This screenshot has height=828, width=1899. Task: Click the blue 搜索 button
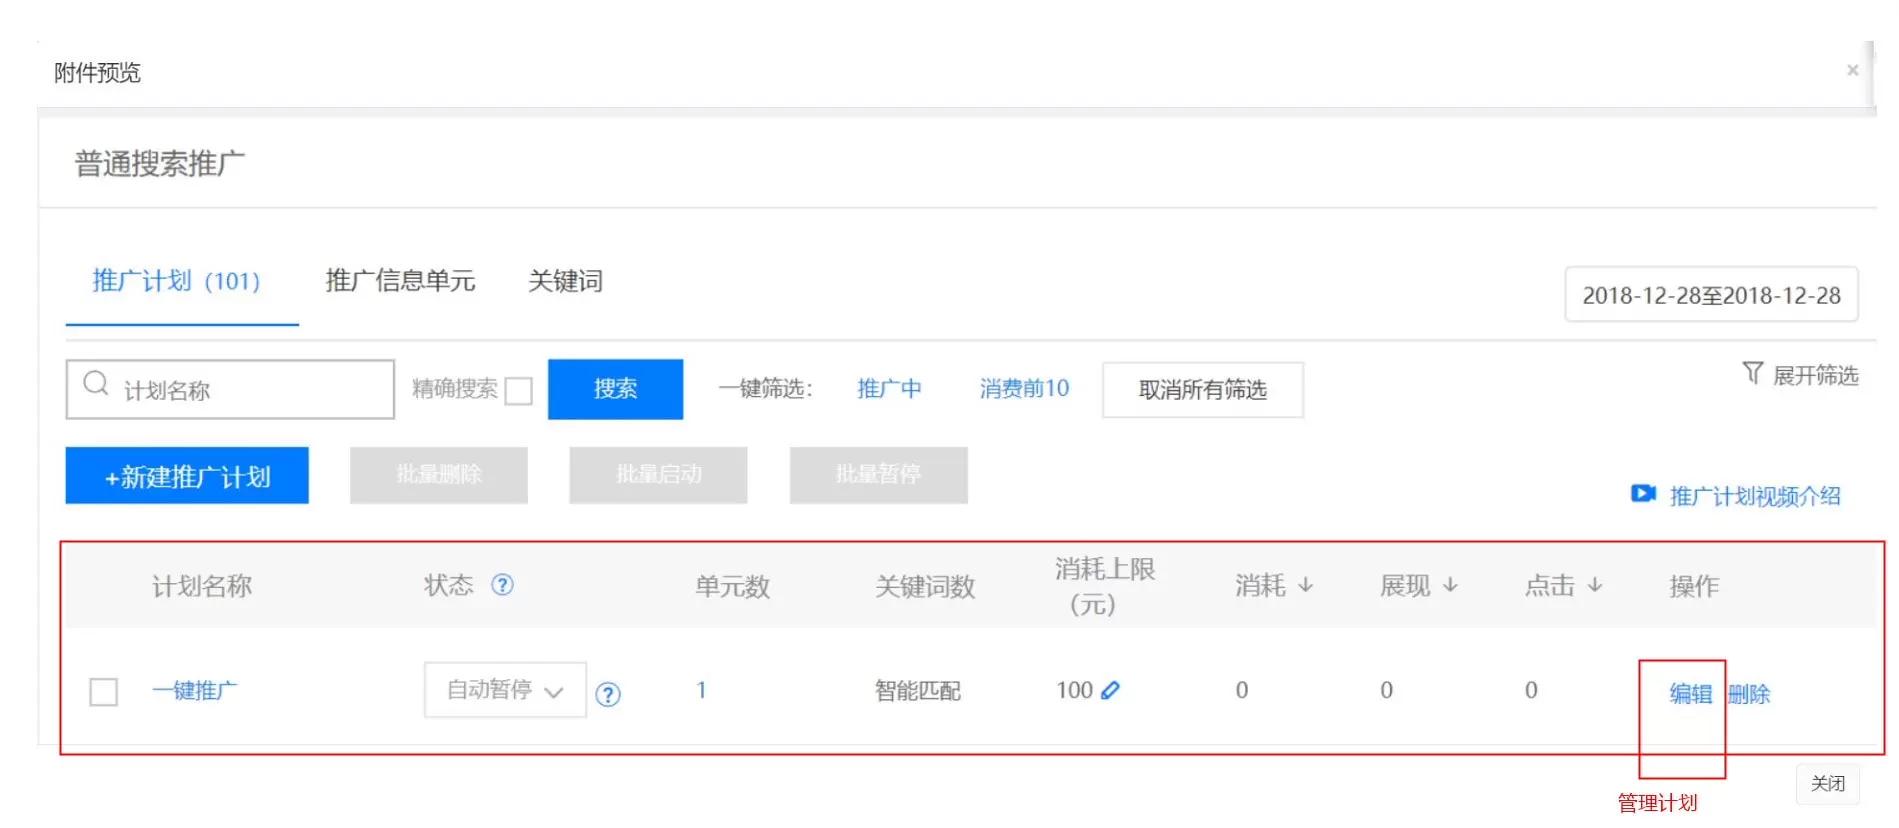pyautogui.click(x=615, y=389)
